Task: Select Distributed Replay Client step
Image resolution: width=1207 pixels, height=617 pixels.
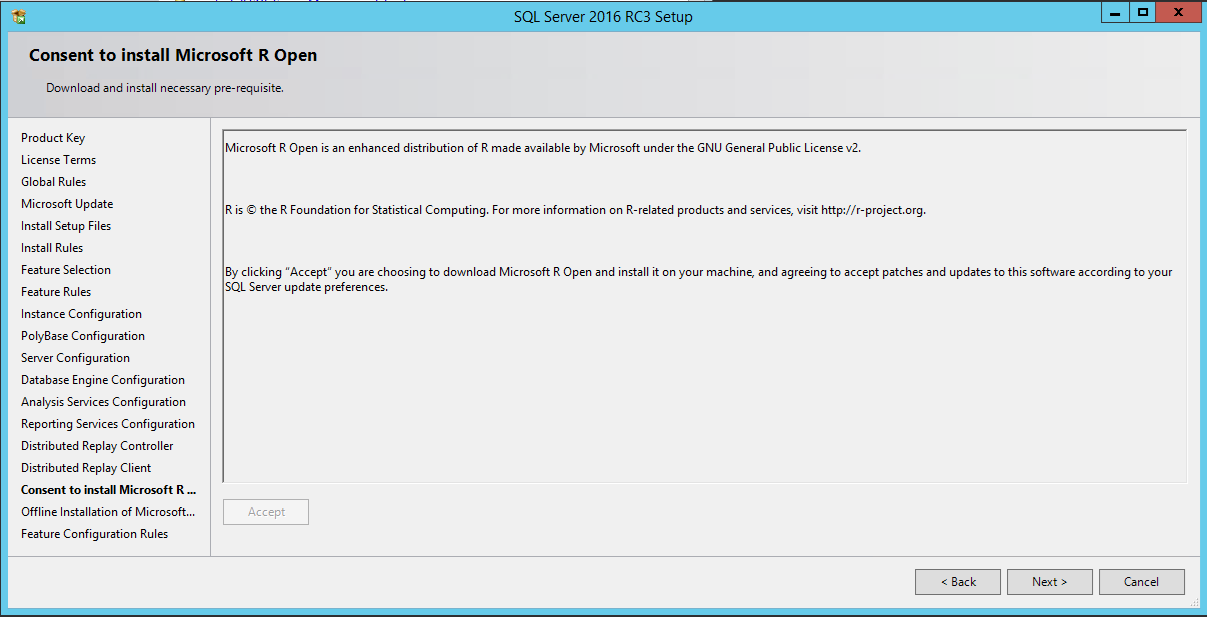Action: click(86, 468)
